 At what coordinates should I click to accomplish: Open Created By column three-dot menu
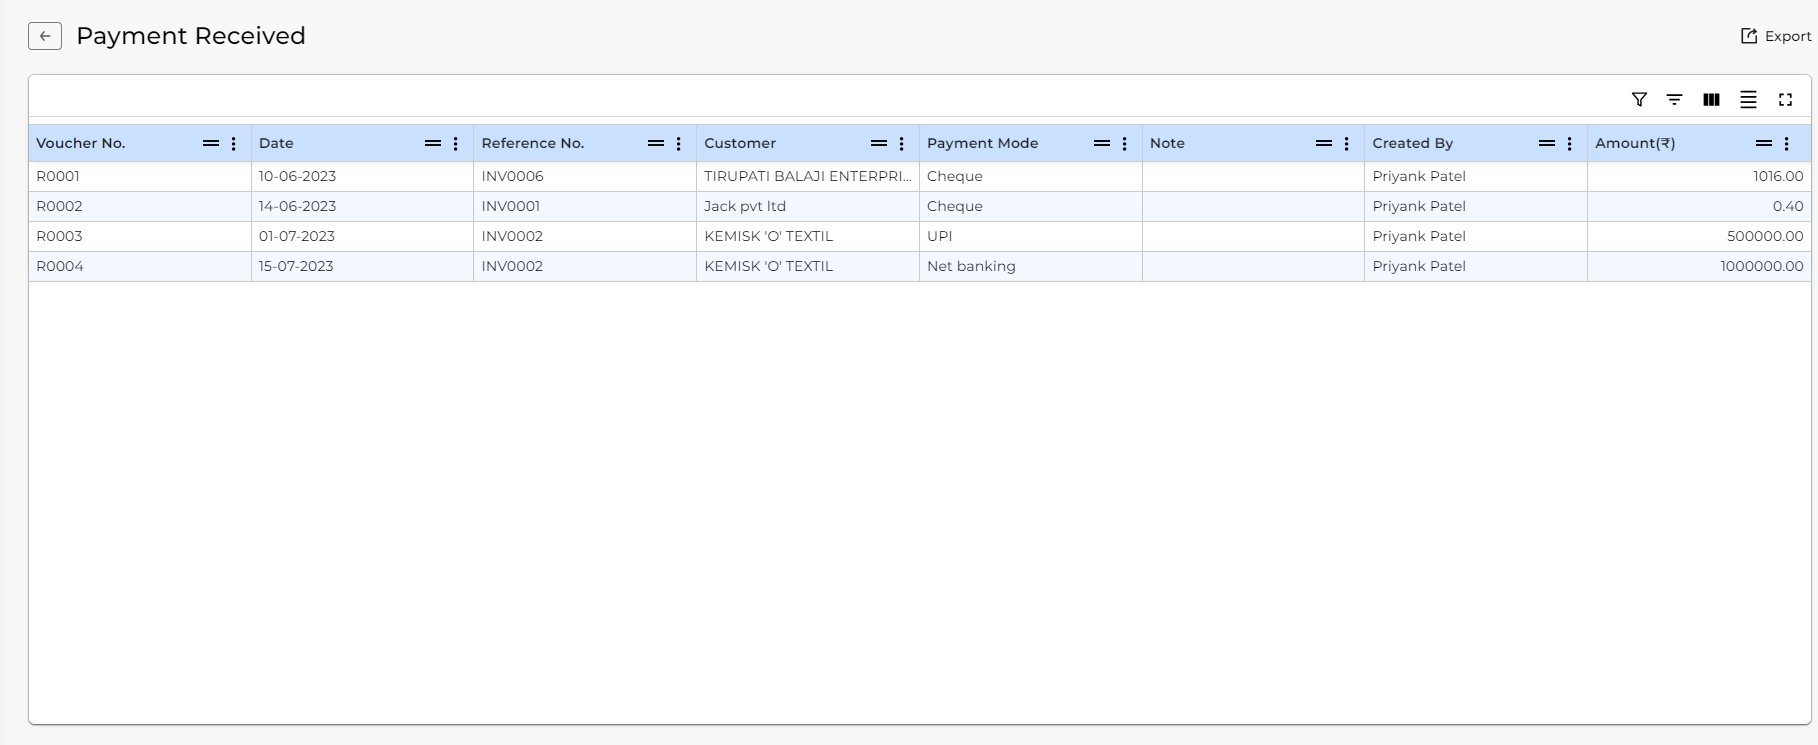coord(1570,143)
